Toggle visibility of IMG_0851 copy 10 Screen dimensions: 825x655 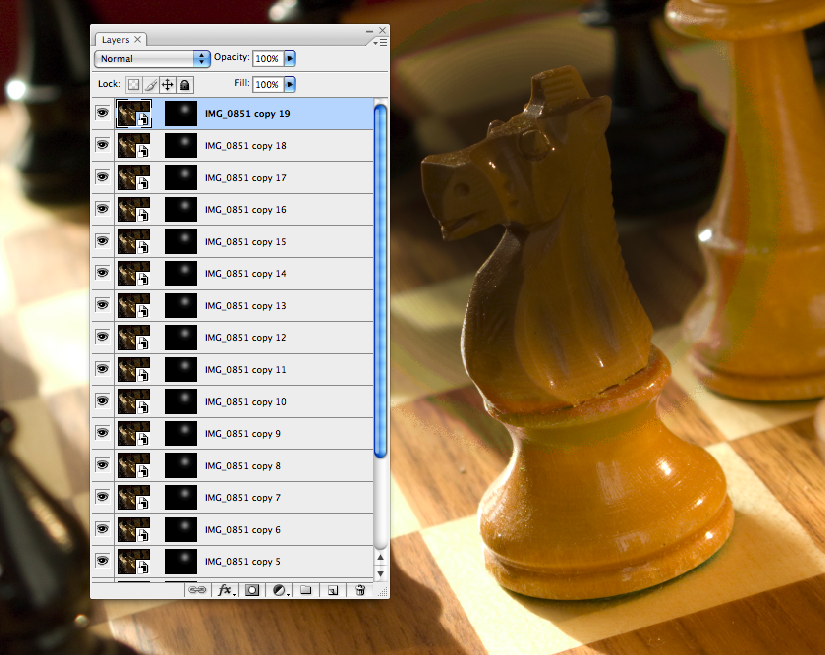[103, 401]
